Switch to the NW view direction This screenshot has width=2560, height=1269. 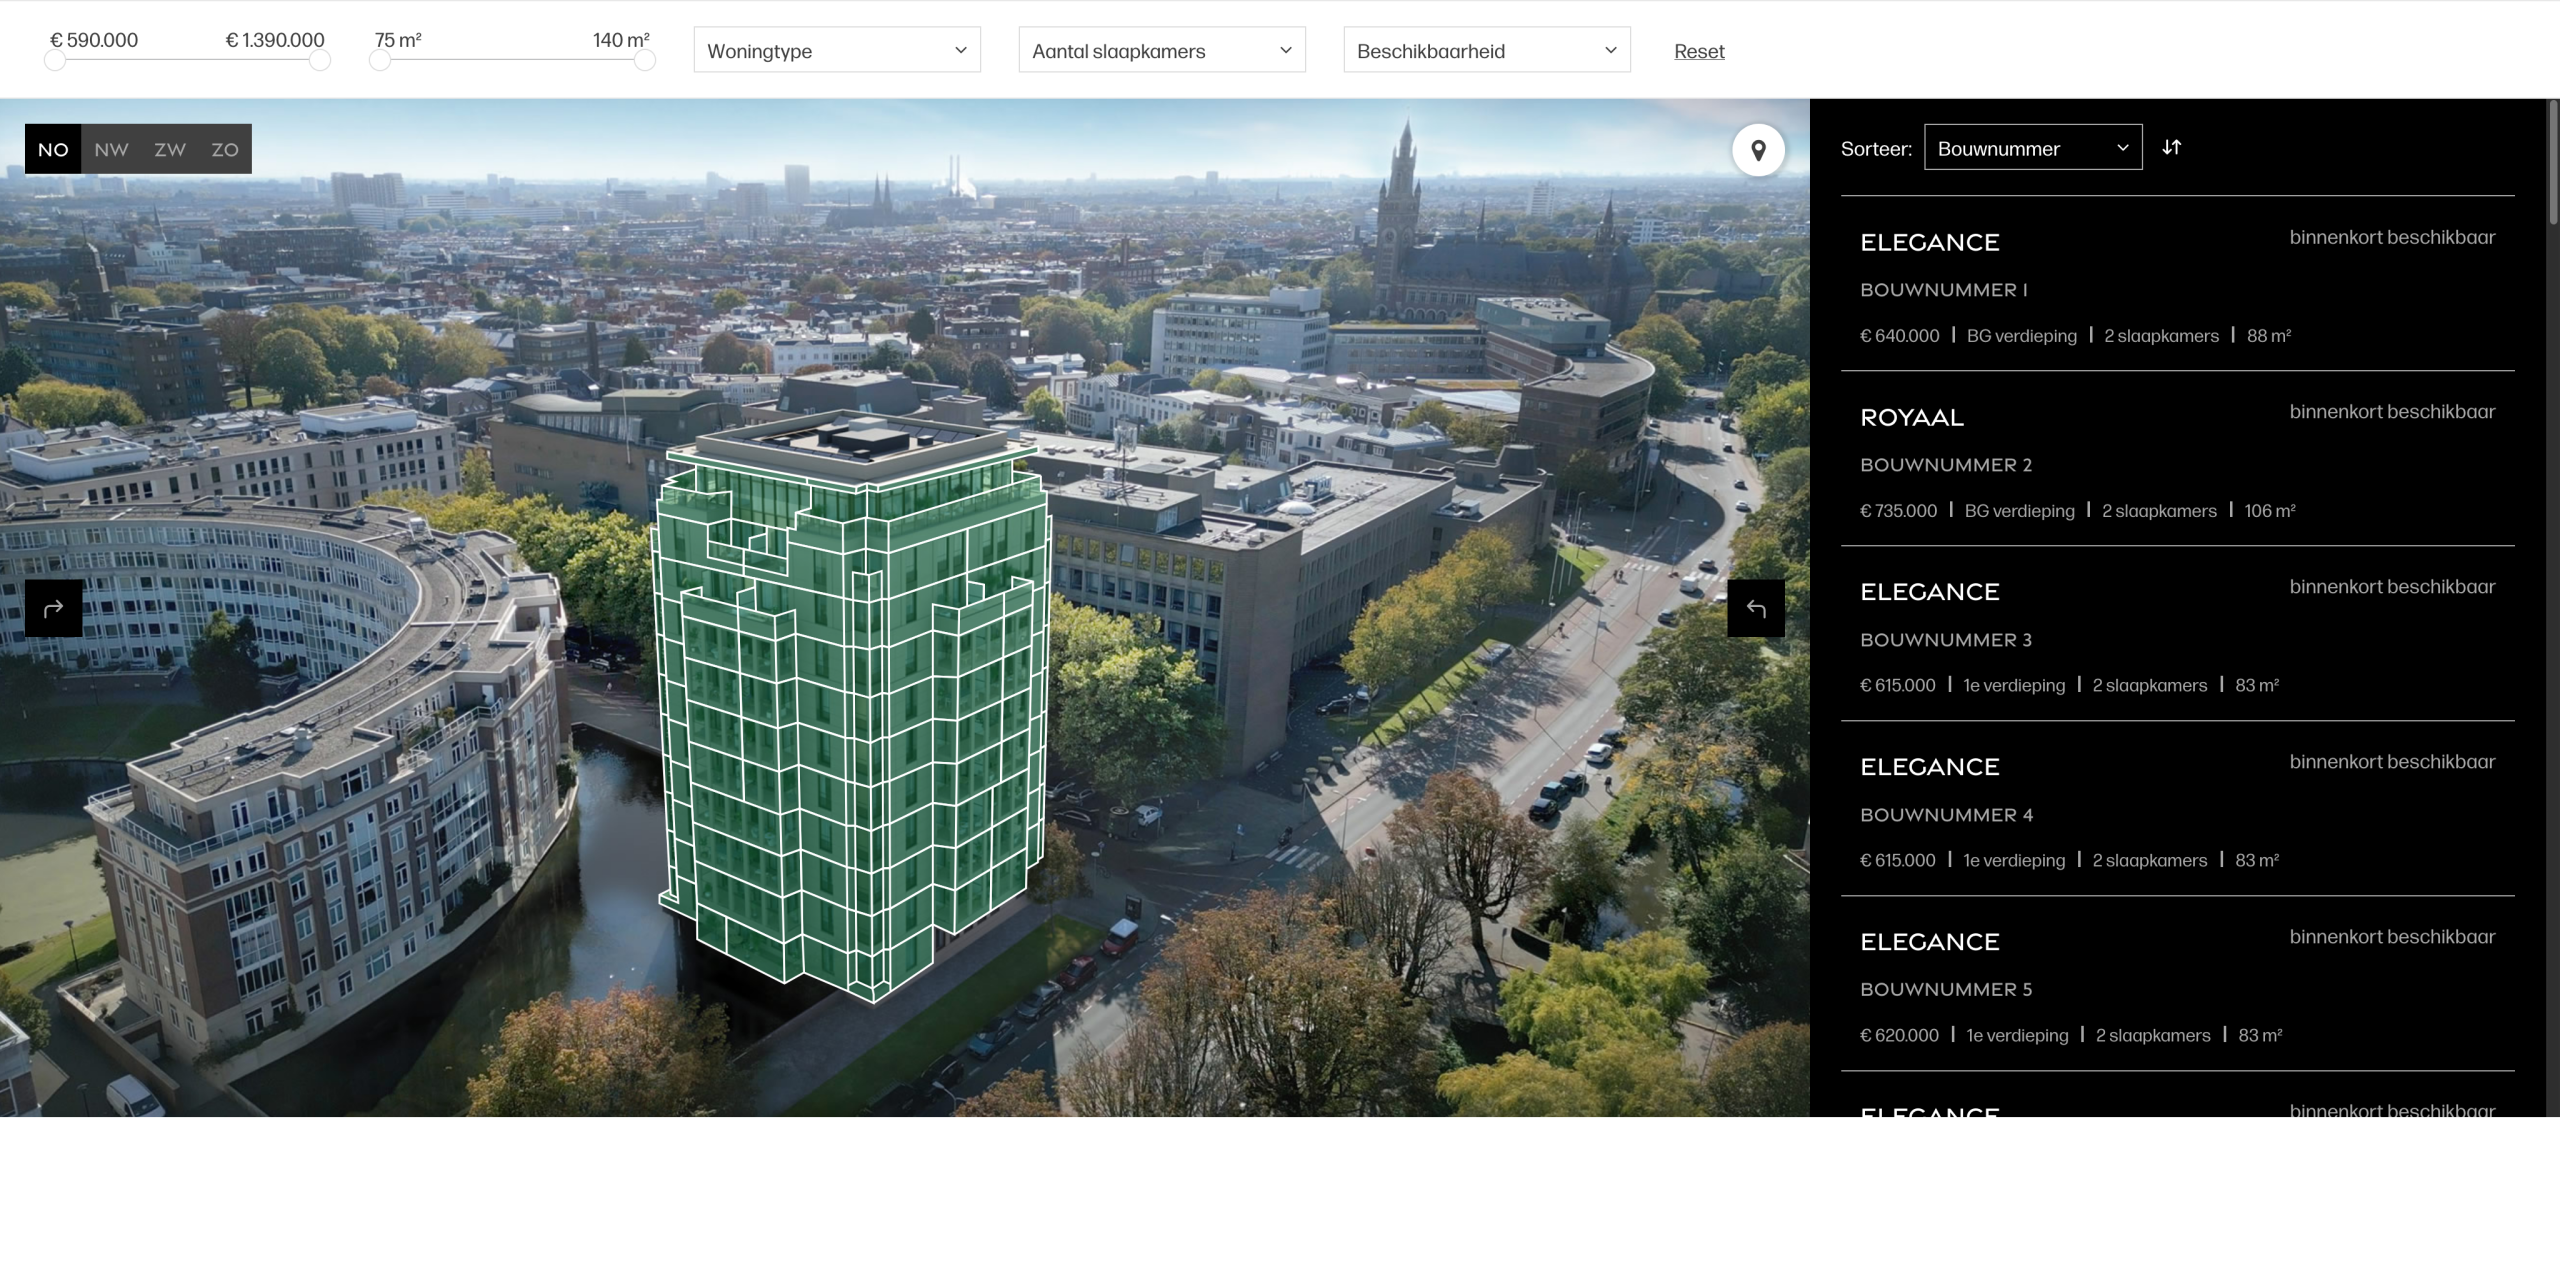pyautogui.click(x=111, y=149)
